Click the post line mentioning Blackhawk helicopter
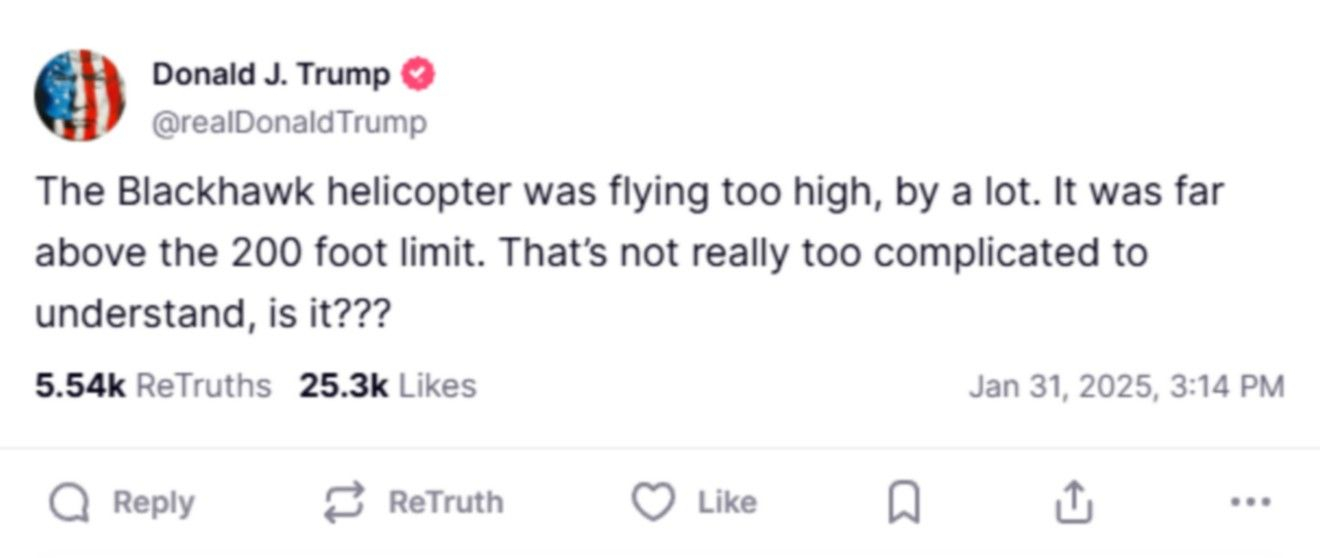This screenshot has width=1320, height=558. click(x=629, y=192)
